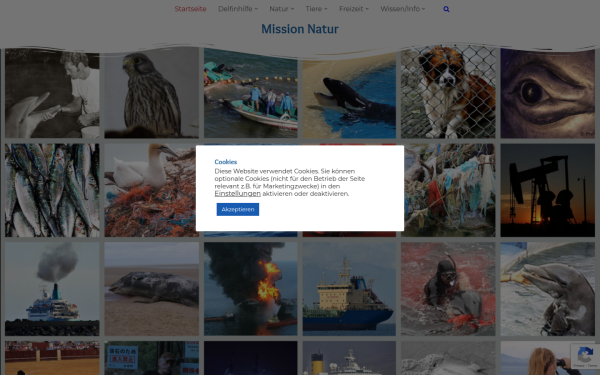Viewport: 600px width, 375px height.
Task: Open the grey animal photo bottom row
Action: click(x=448, y=358)
